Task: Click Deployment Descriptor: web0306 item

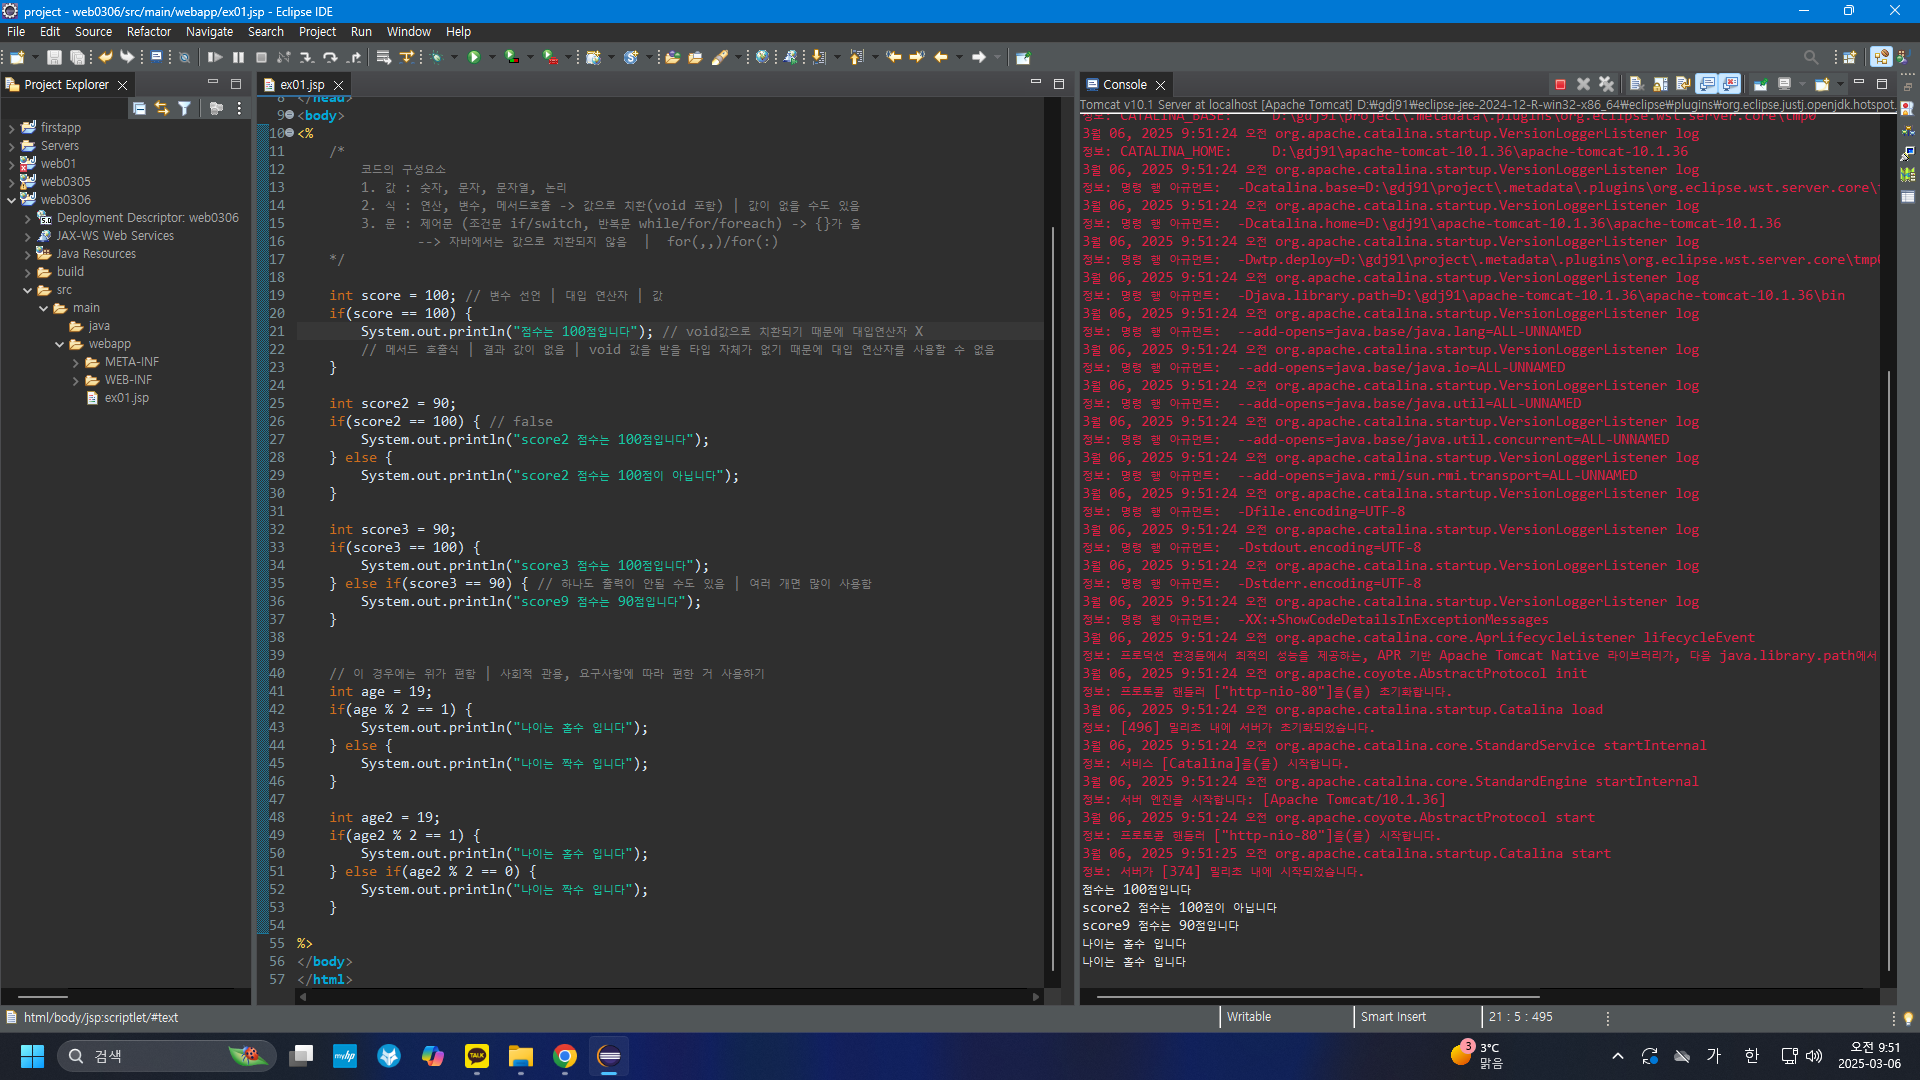Action: (x=147, y=218)
